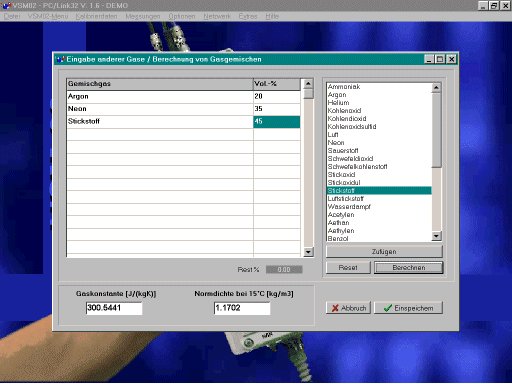Click the Berechnen button
Viewport: 512px width, 384px height.
click(x=409, y=267)
